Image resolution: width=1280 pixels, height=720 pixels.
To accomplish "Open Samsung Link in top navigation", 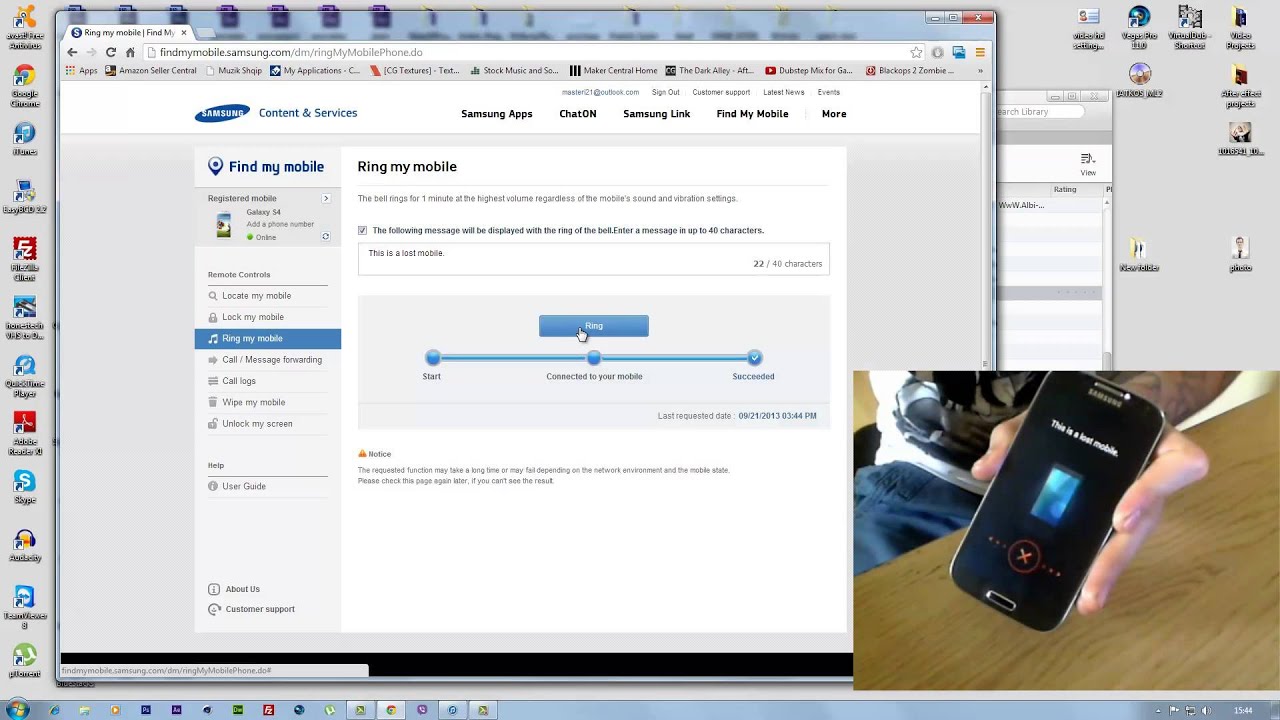I will point(656,114).
